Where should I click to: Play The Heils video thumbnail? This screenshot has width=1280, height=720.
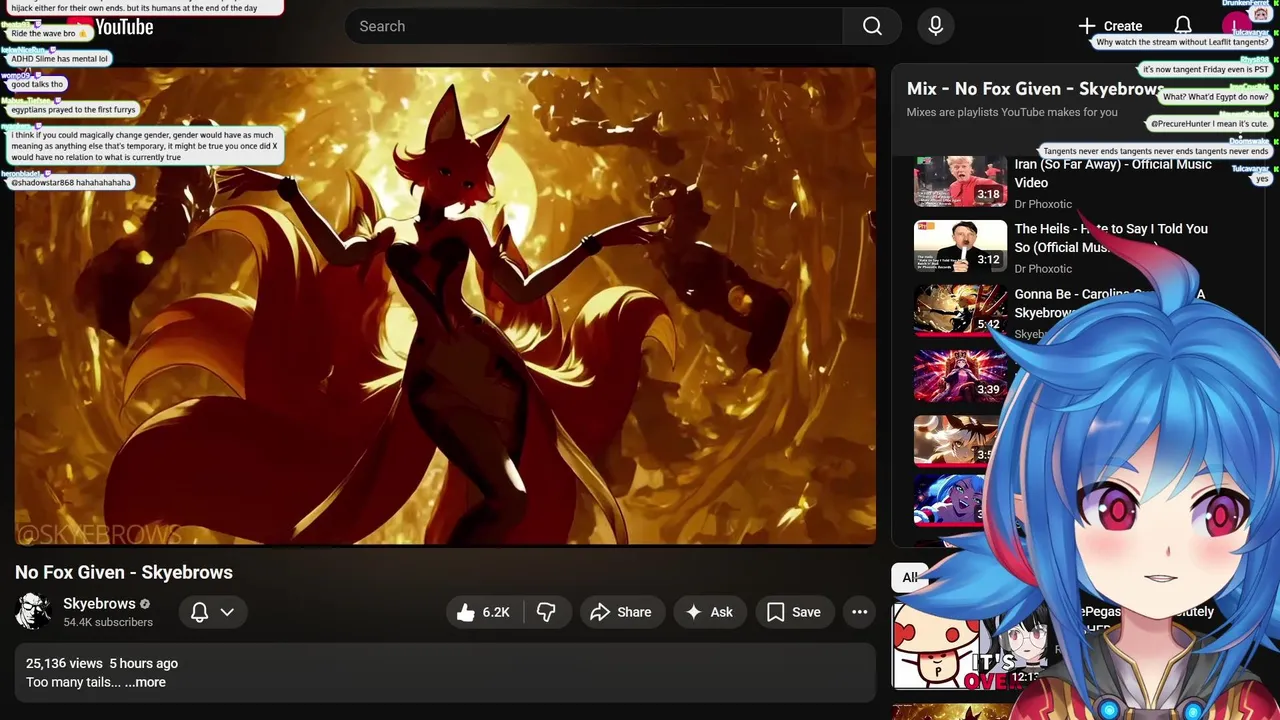[960, 246]
